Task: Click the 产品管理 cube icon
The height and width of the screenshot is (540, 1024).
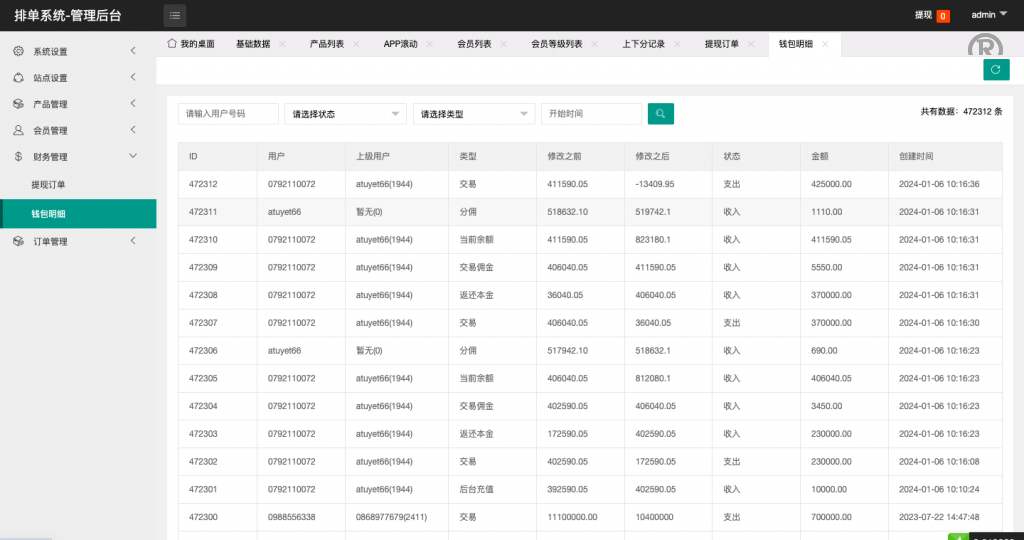Action: click(18, 104)
